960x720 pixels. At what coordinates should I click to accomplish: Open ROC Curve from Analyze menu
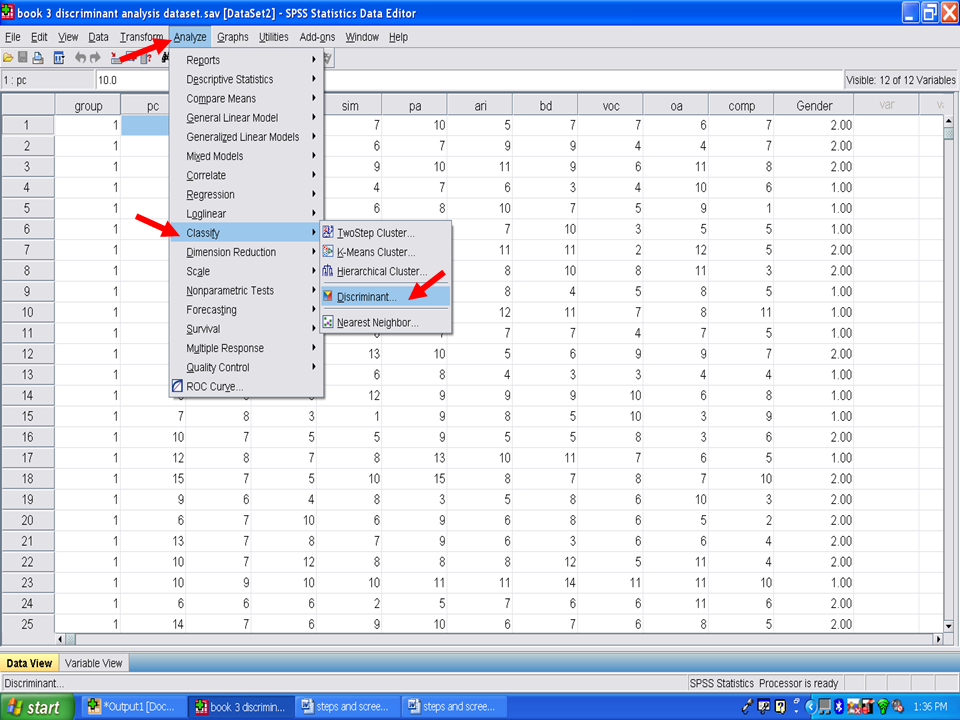point(213,387)
